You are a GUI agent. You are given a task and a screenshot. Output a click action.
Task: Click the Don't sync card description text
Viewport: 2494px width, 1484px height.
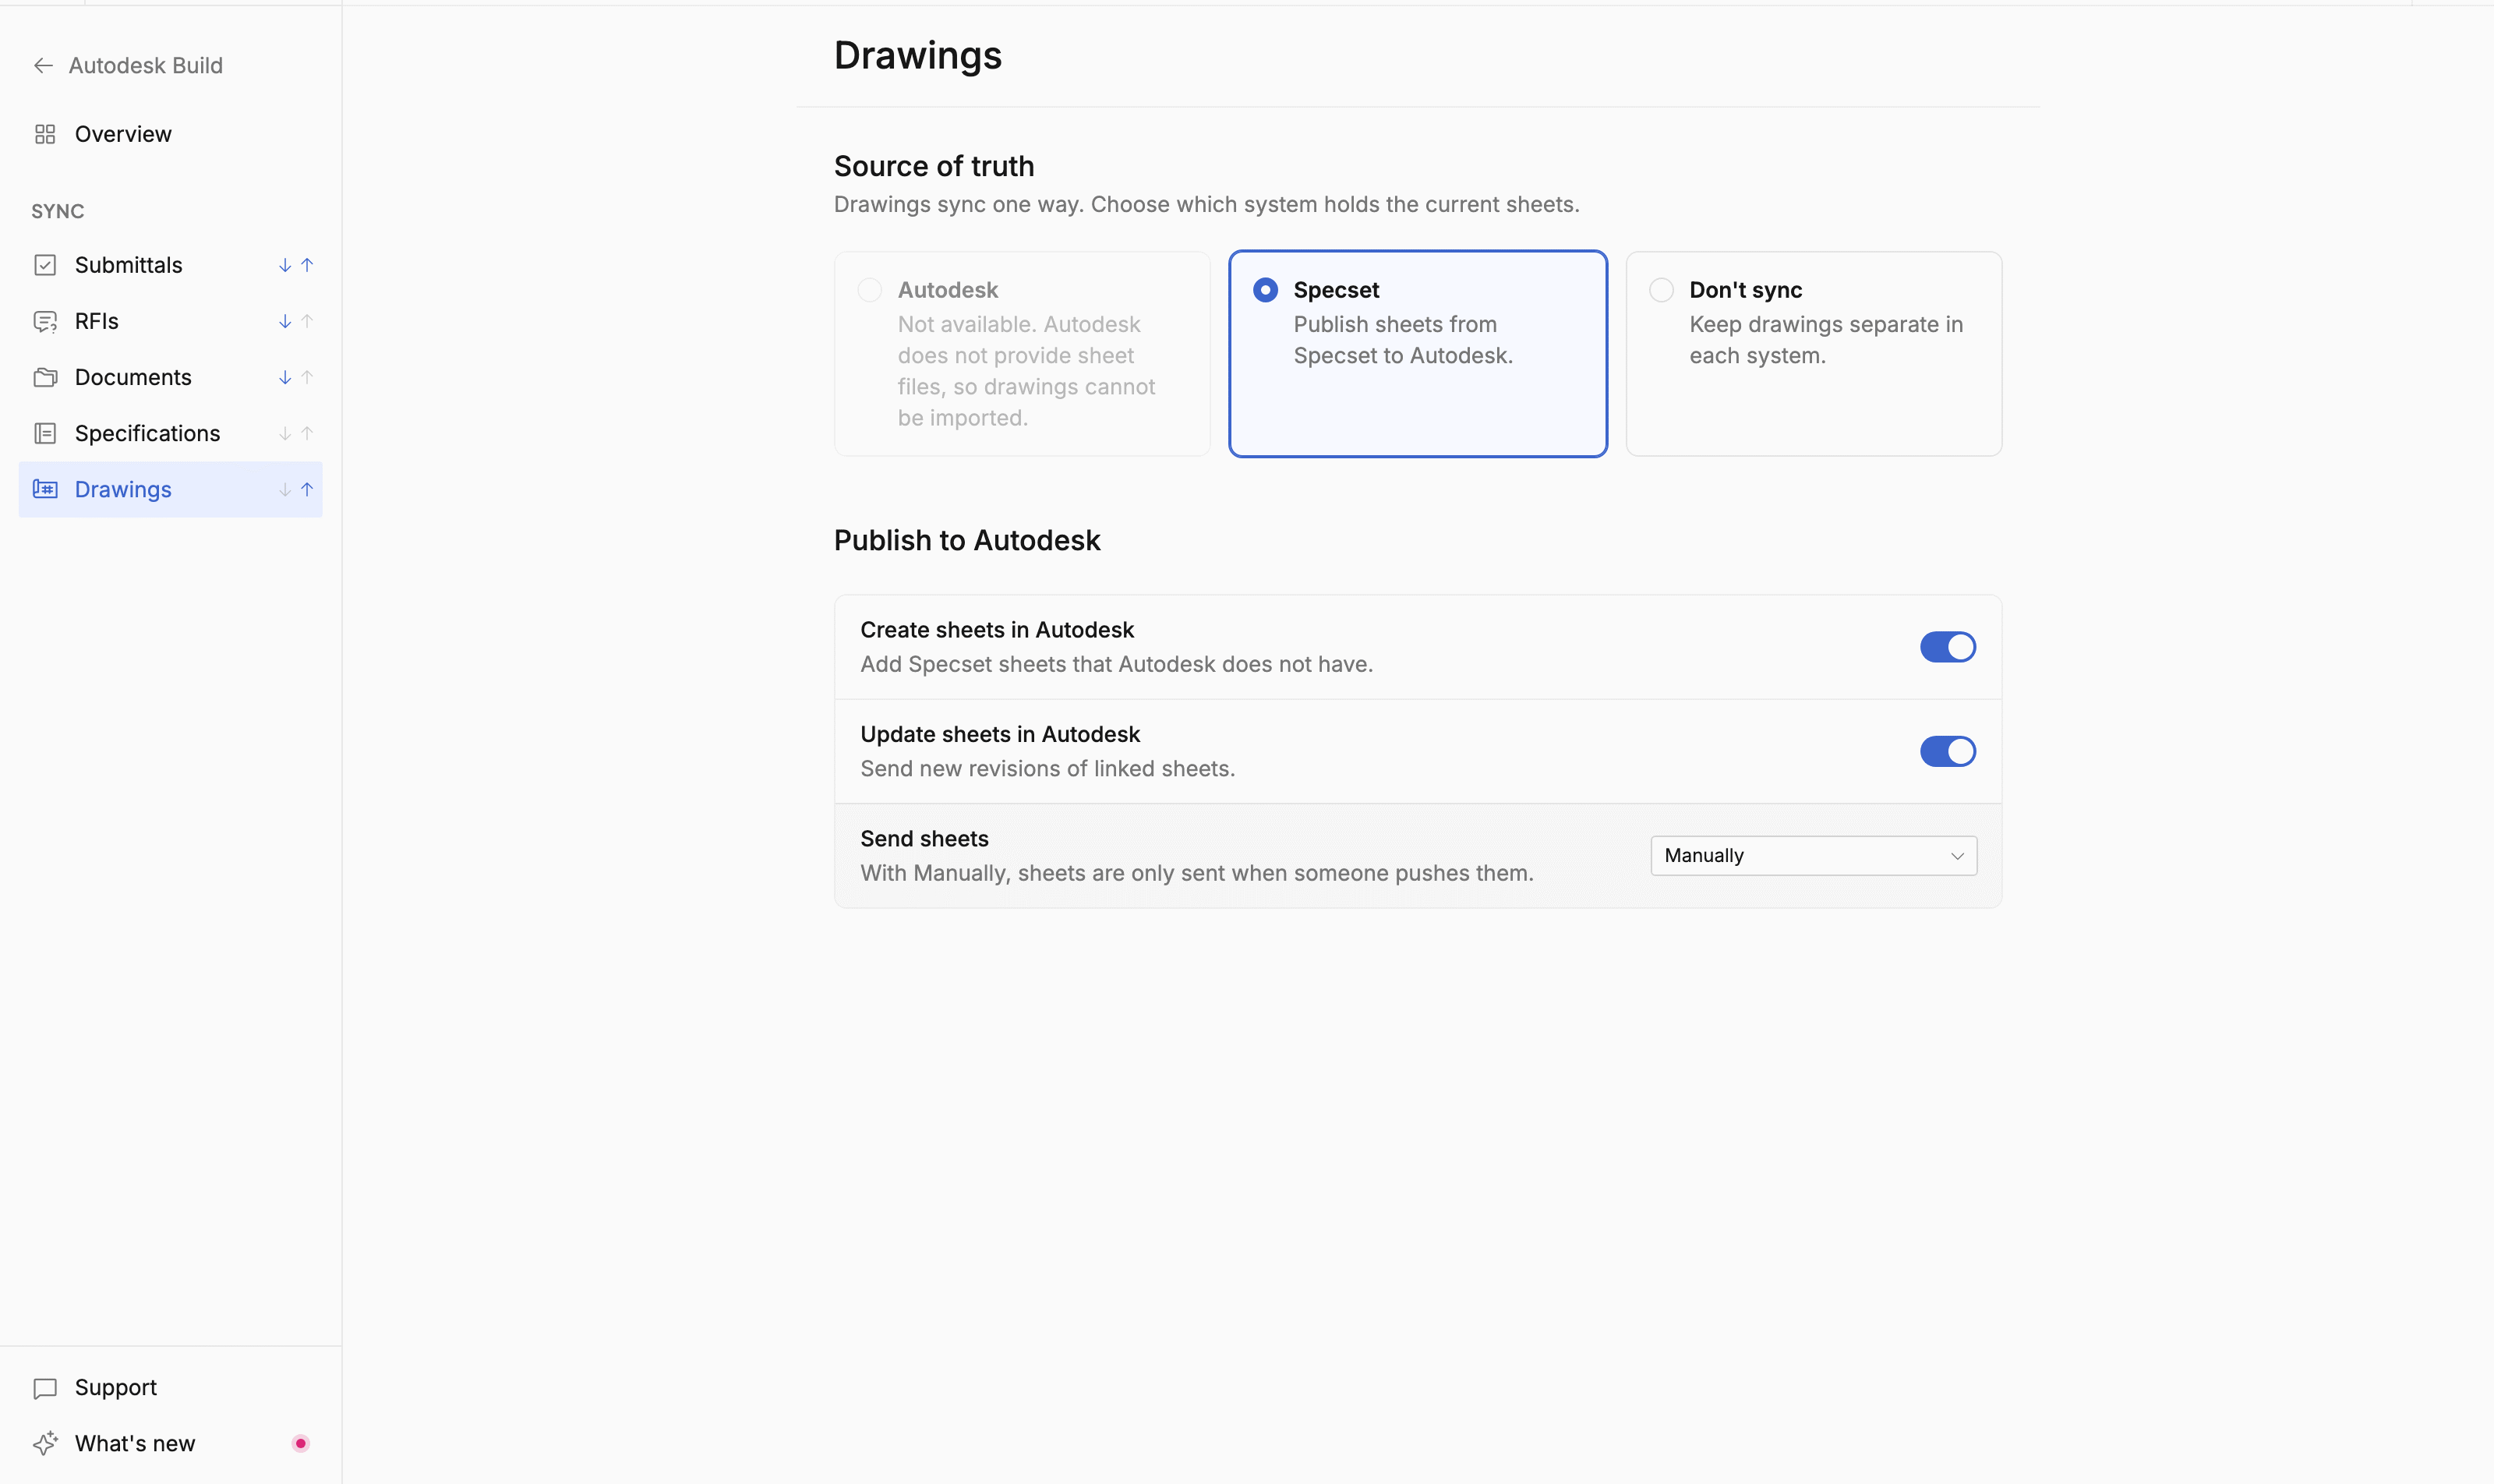pos(1826,340)
